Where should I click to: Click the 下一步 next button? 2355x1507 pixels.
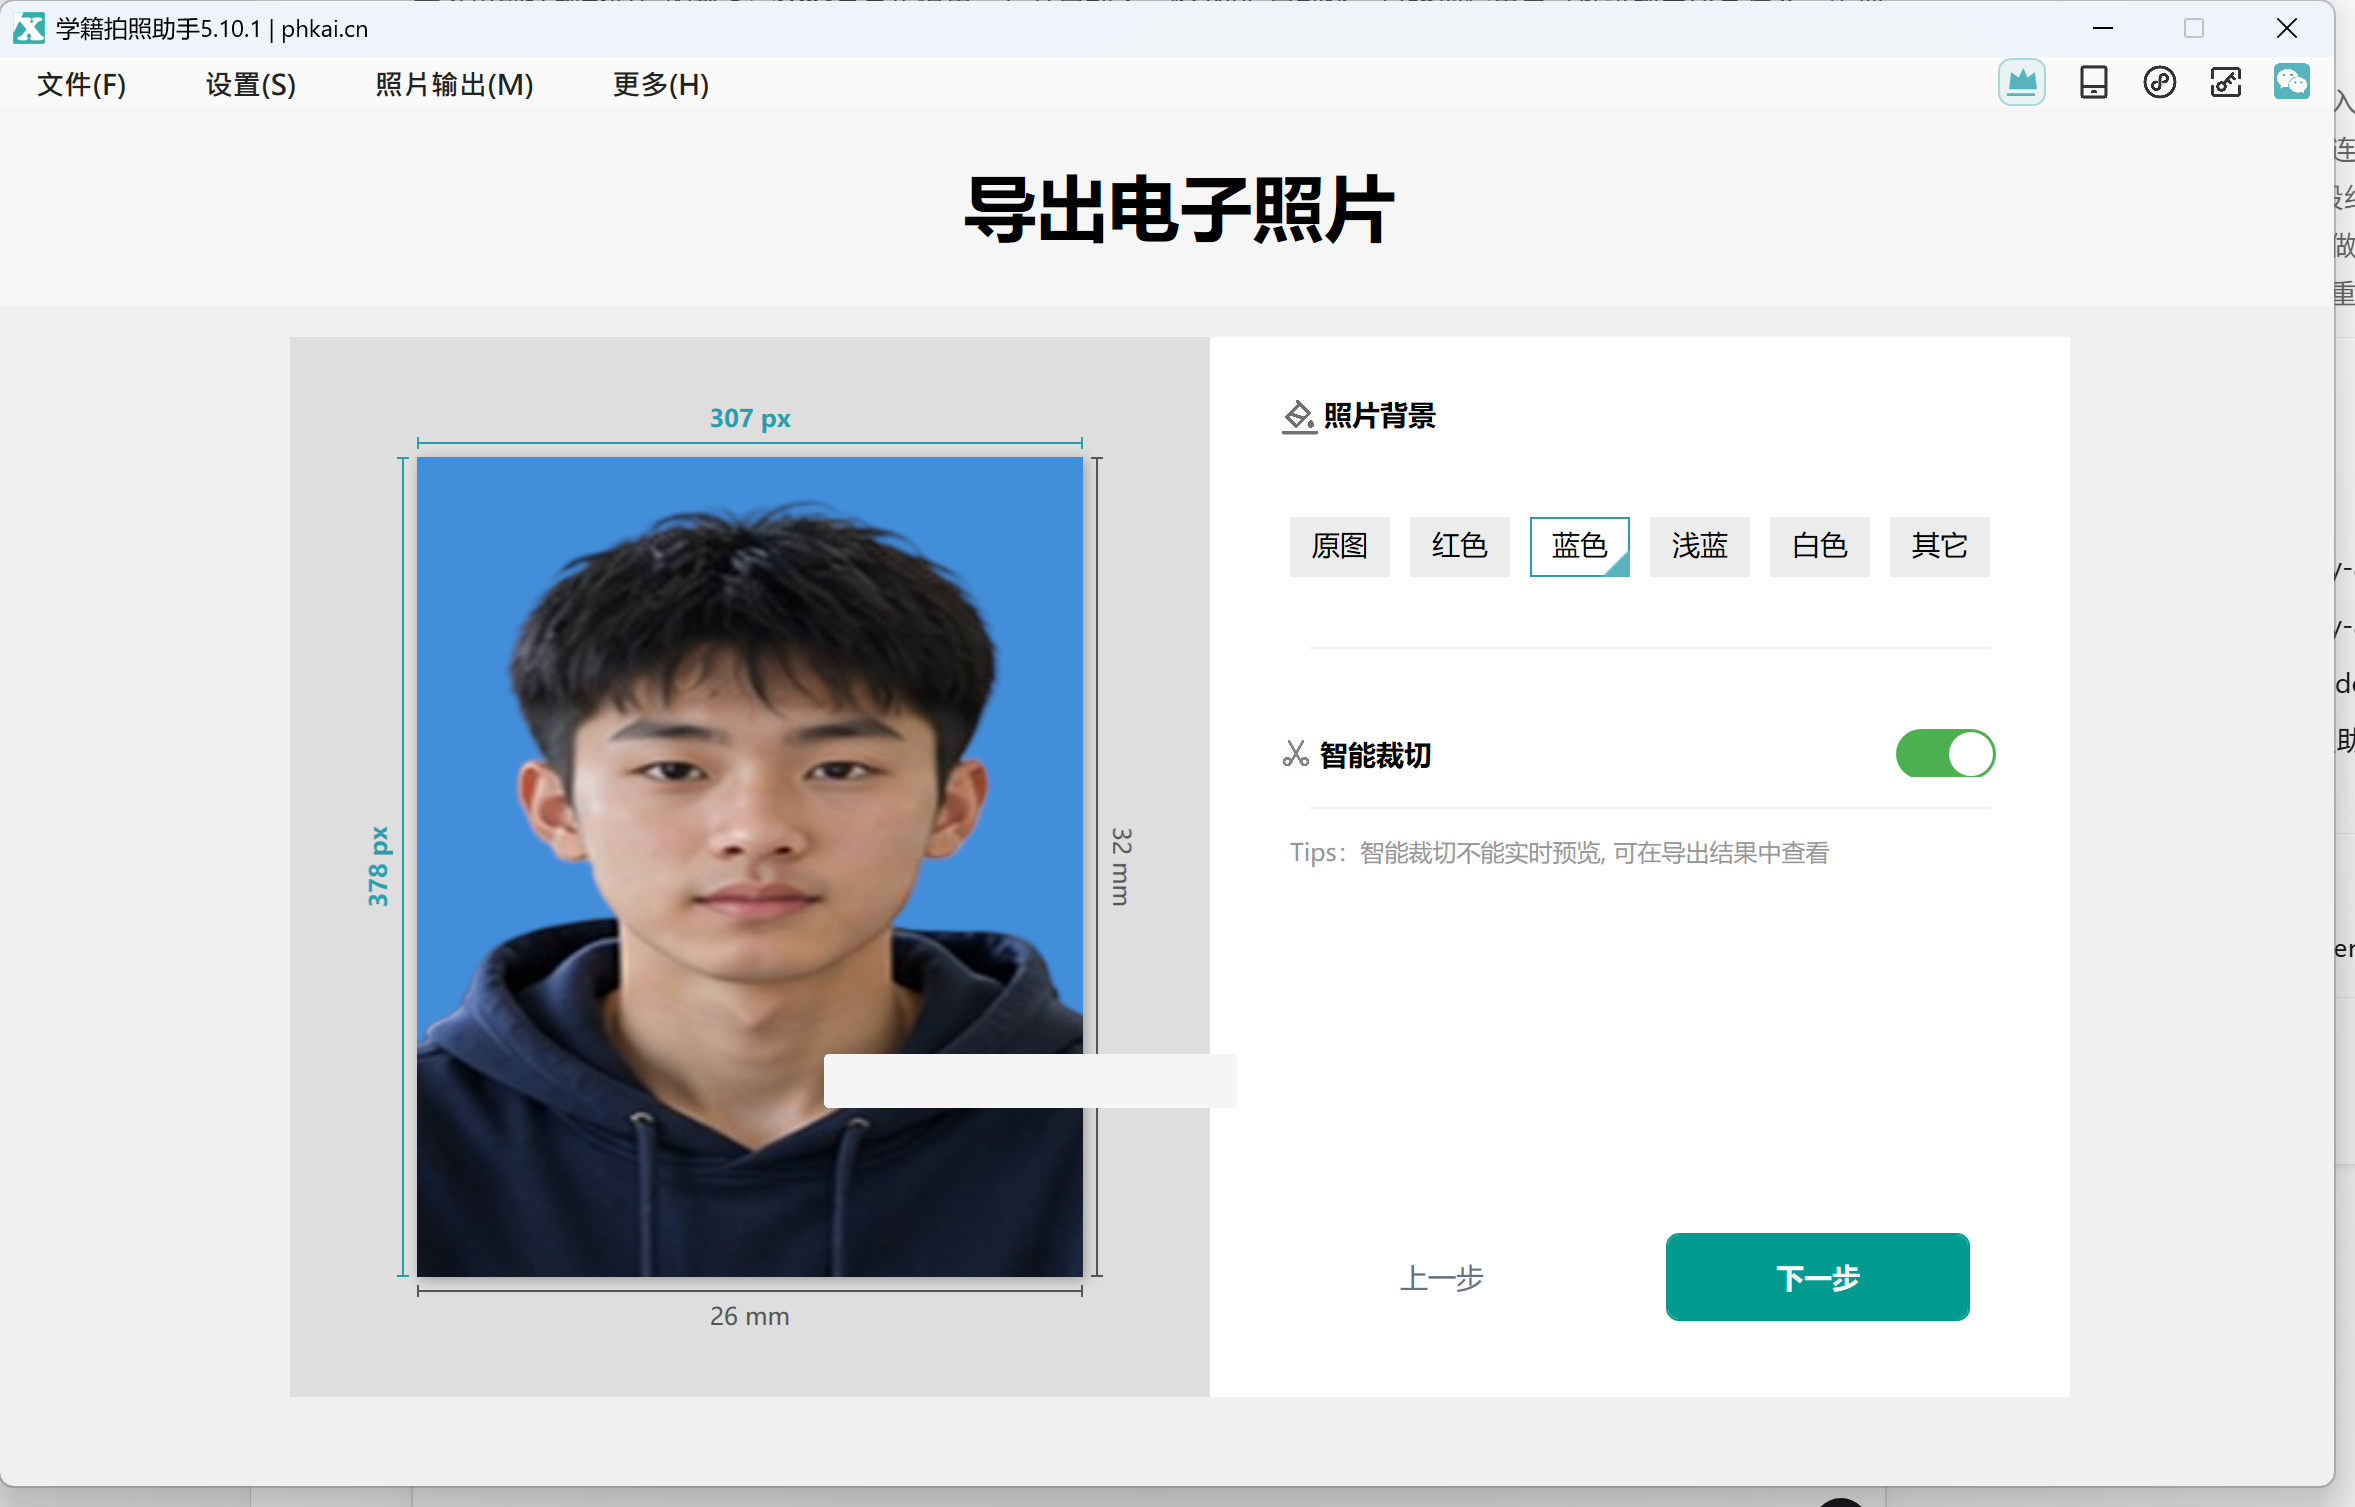1817,1277
